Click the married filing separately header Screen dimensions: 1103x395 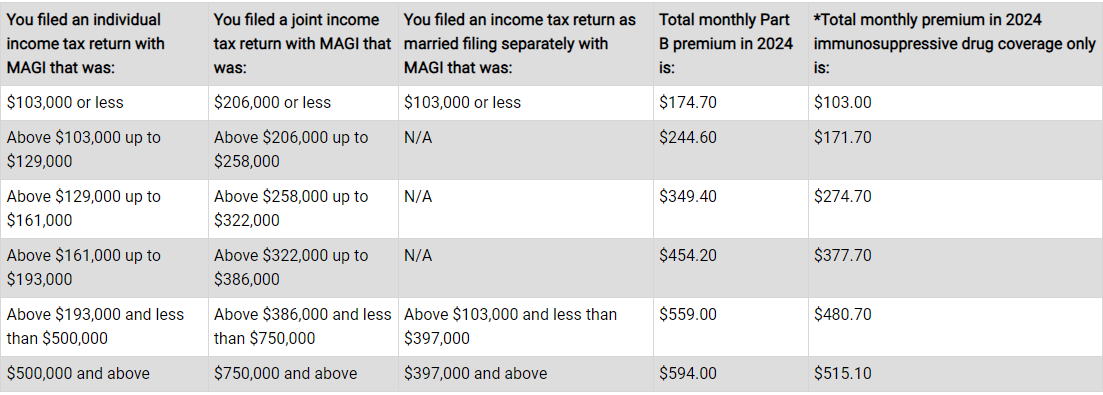point(525,43)
